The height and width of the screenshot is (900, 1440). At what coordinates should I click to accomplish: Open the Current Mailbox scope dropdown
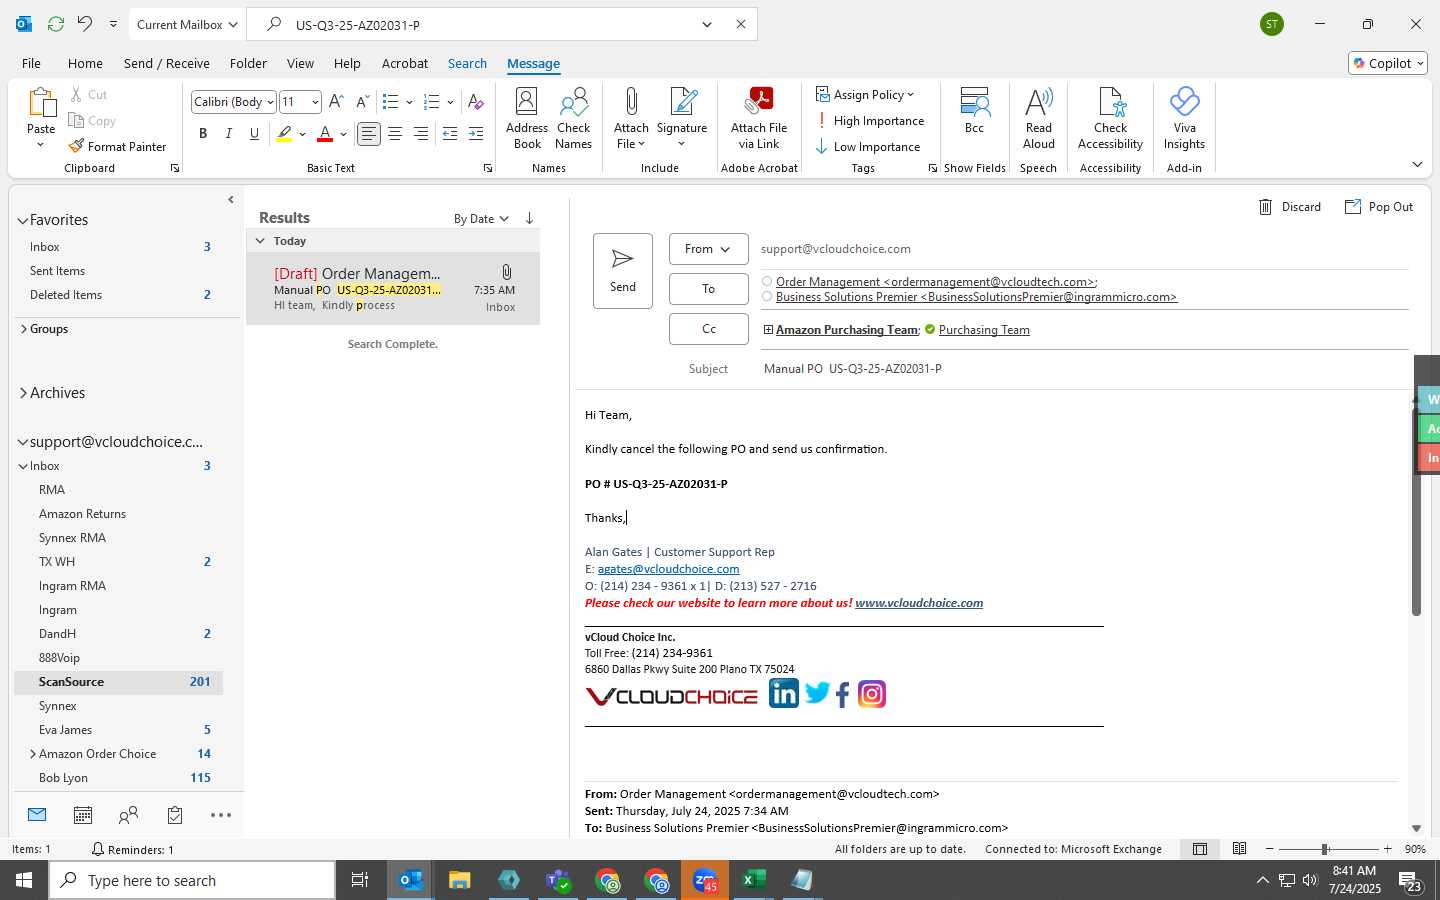[x=187, y=24]
